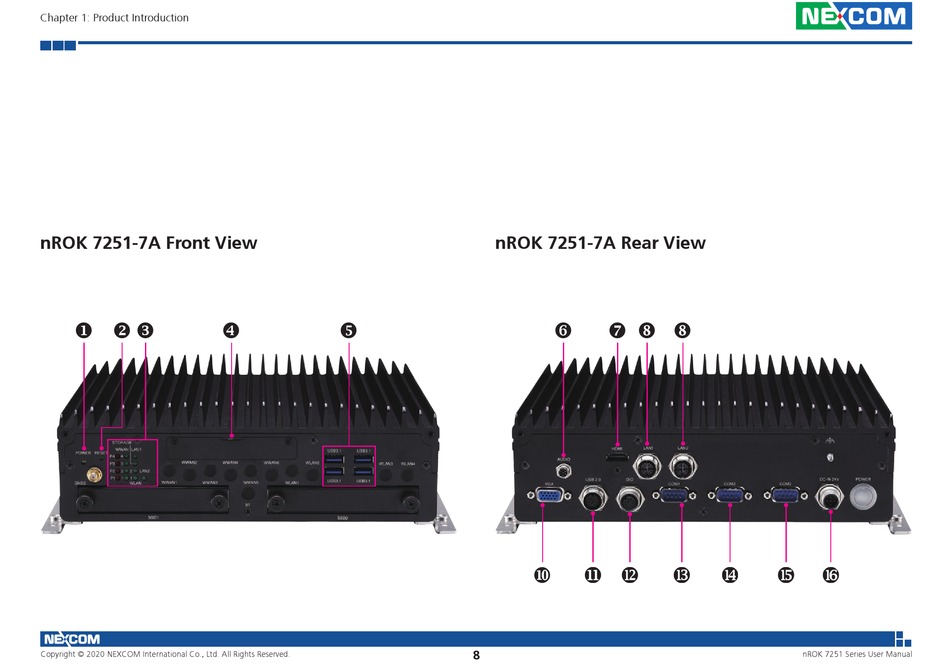Click callout number 15 below the rear view
950x664 pixels.
point(786,575)
